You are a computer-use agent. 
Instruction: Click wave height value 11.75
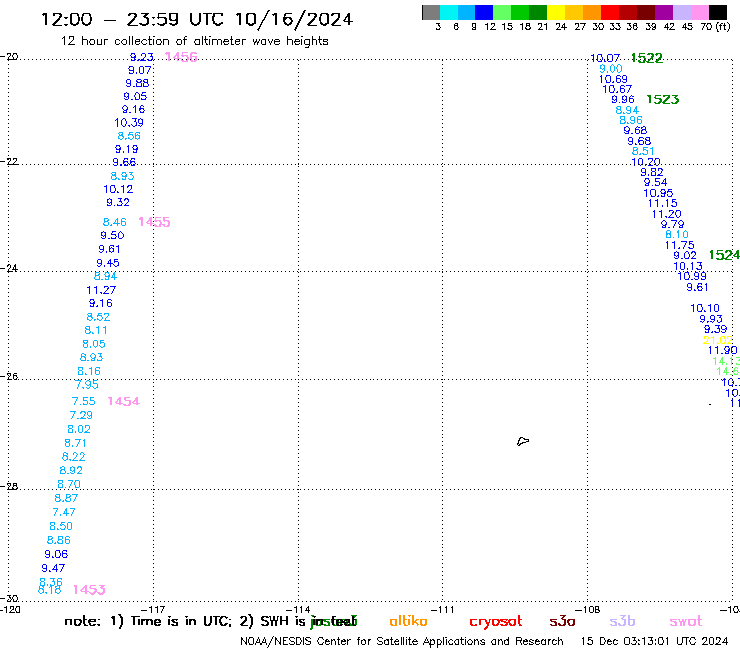[x=680, y=245]
